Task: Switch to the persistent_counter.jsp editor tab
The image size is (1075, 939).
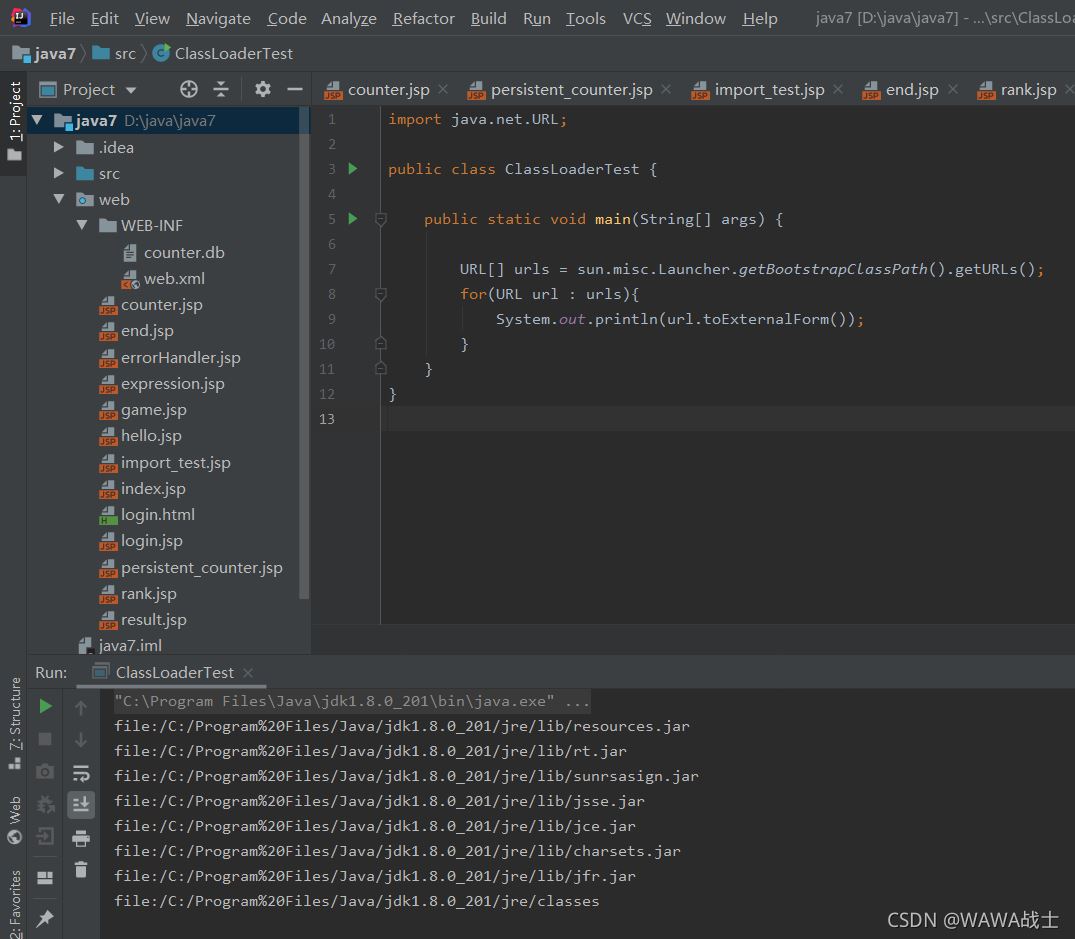Action: point(570,90)
